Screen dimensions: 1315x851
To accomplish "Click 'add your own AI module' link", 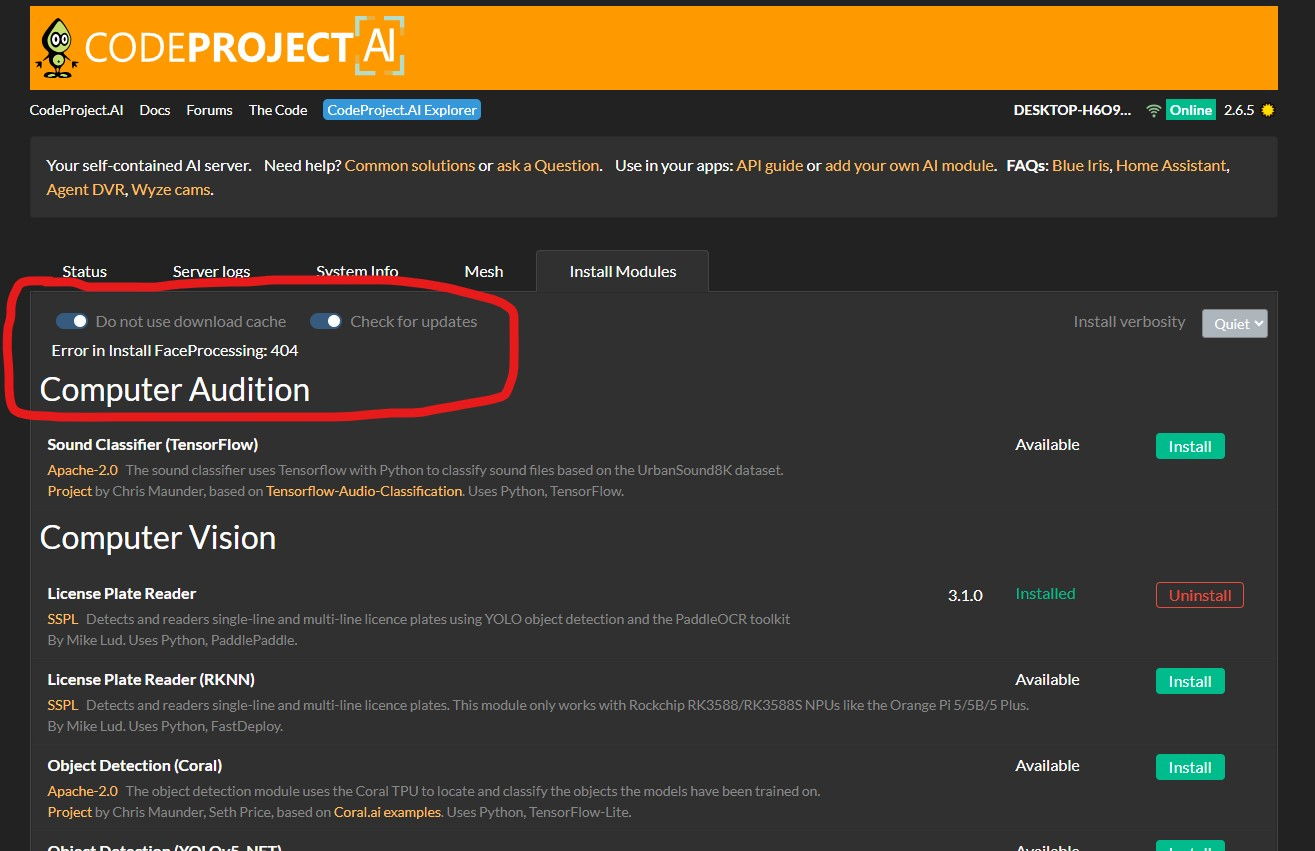I will [910, 165].
